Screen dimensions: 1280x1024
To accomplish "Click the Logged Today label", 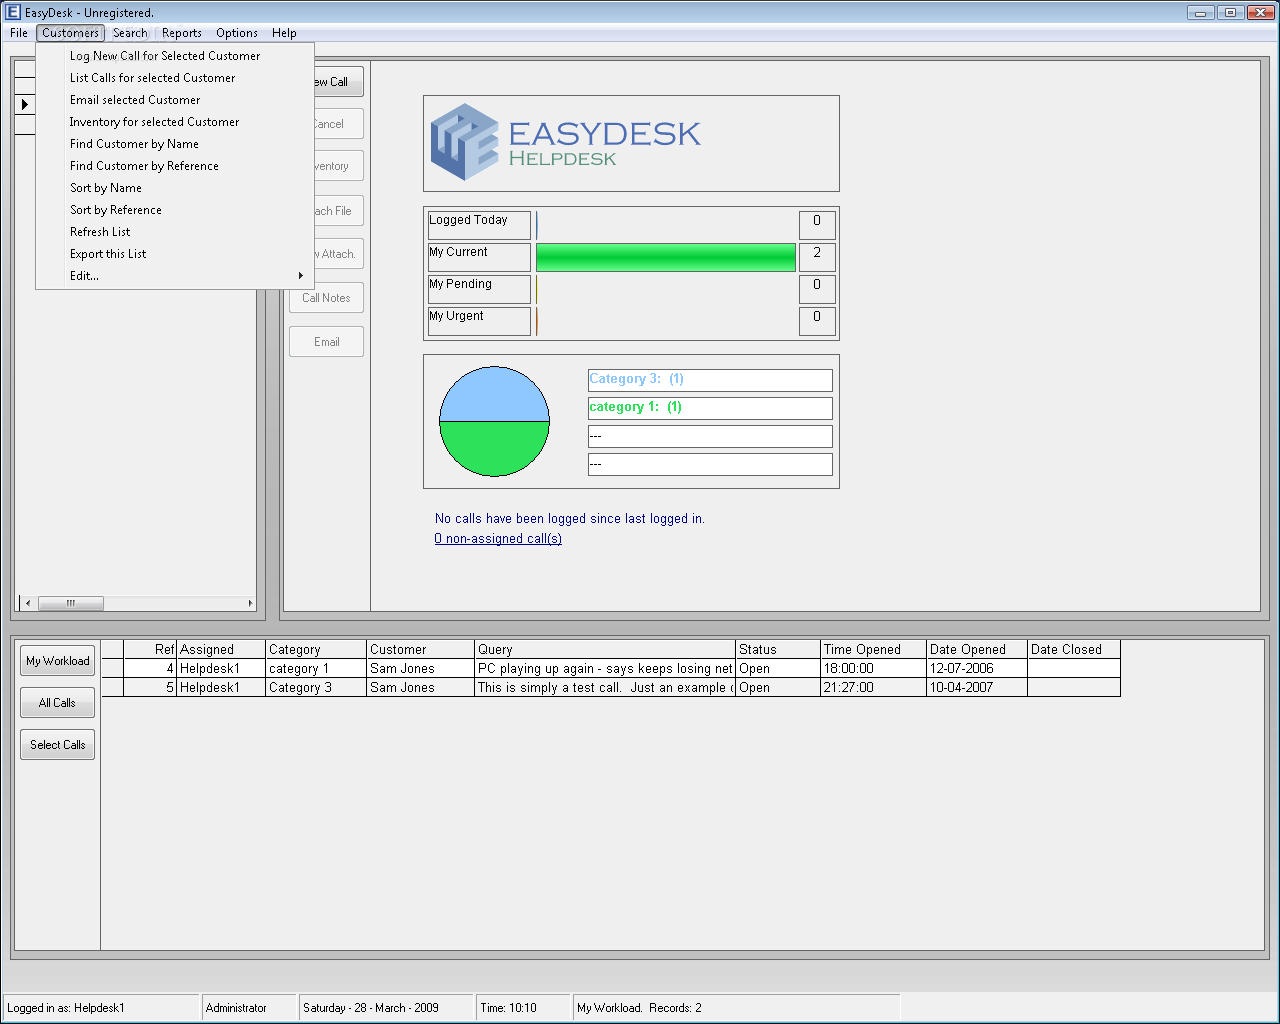I will pos(479,225).
